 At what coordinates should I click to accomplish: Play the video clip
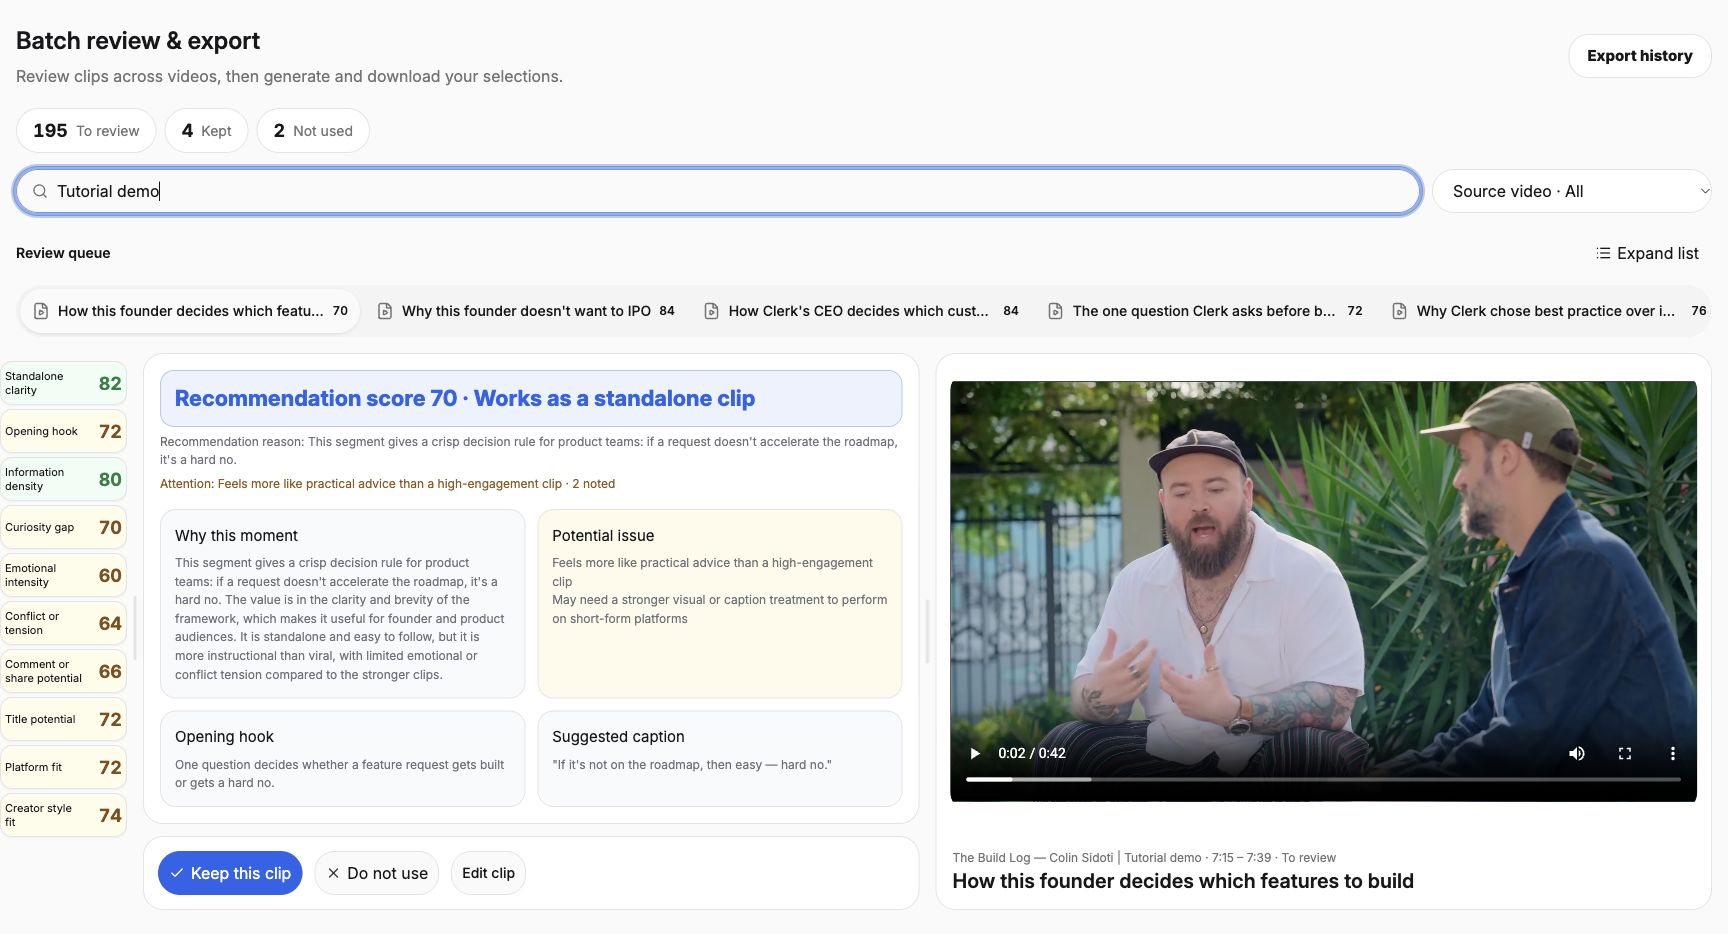975,753
